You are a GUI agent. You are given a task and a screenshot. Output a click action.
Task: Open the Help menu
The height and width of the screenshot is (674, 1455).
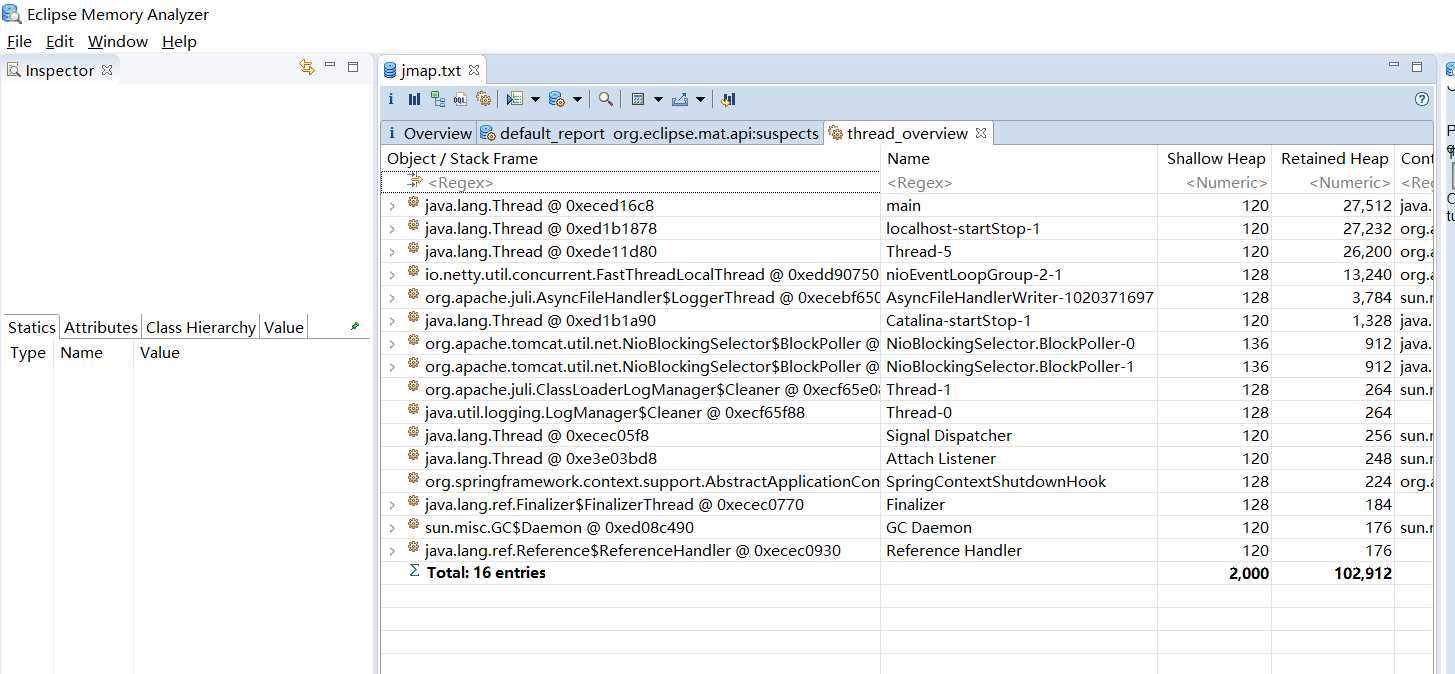179,41
